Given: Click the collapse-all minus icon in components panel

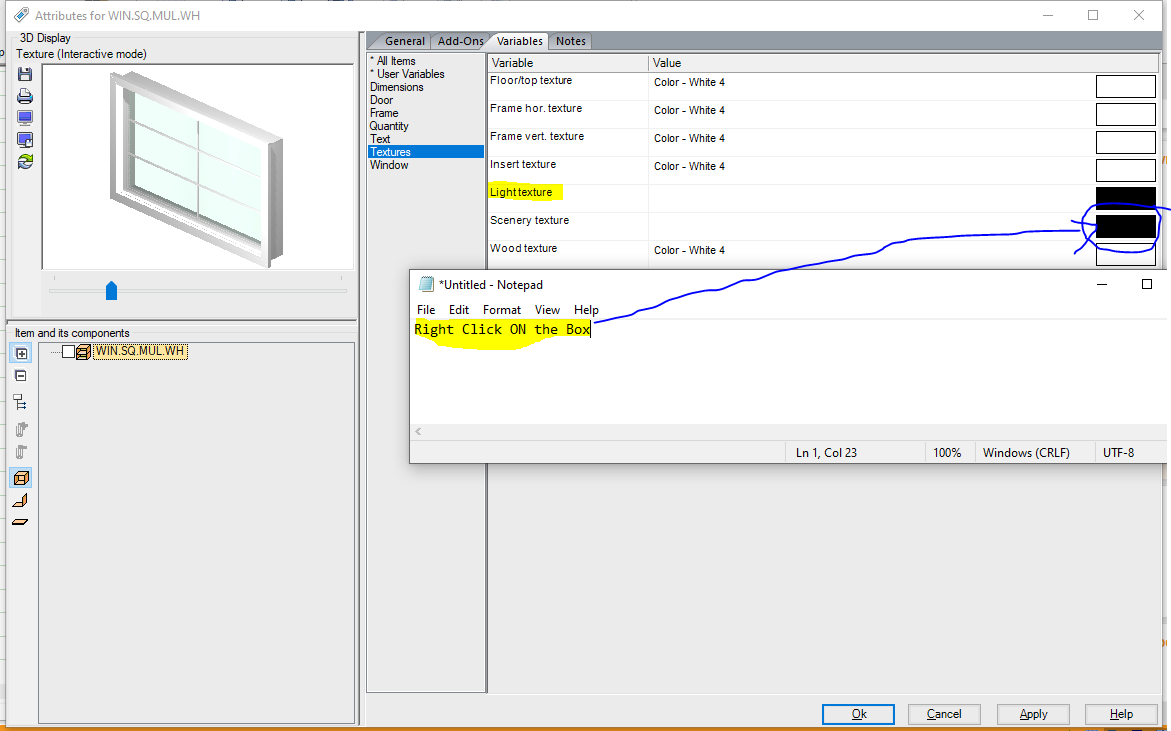Looking at the screenshot, I should pyautogui.click(x=21, y=376).
